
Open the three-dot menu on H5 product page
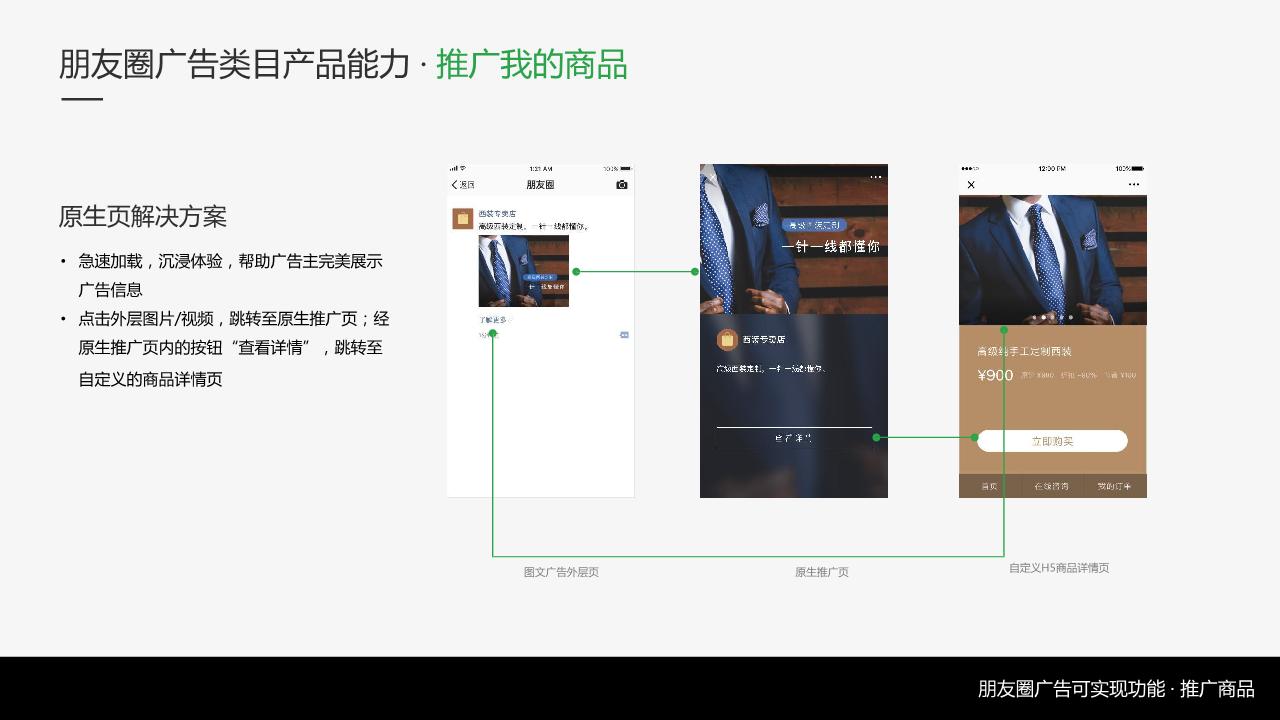point(1133,185)
